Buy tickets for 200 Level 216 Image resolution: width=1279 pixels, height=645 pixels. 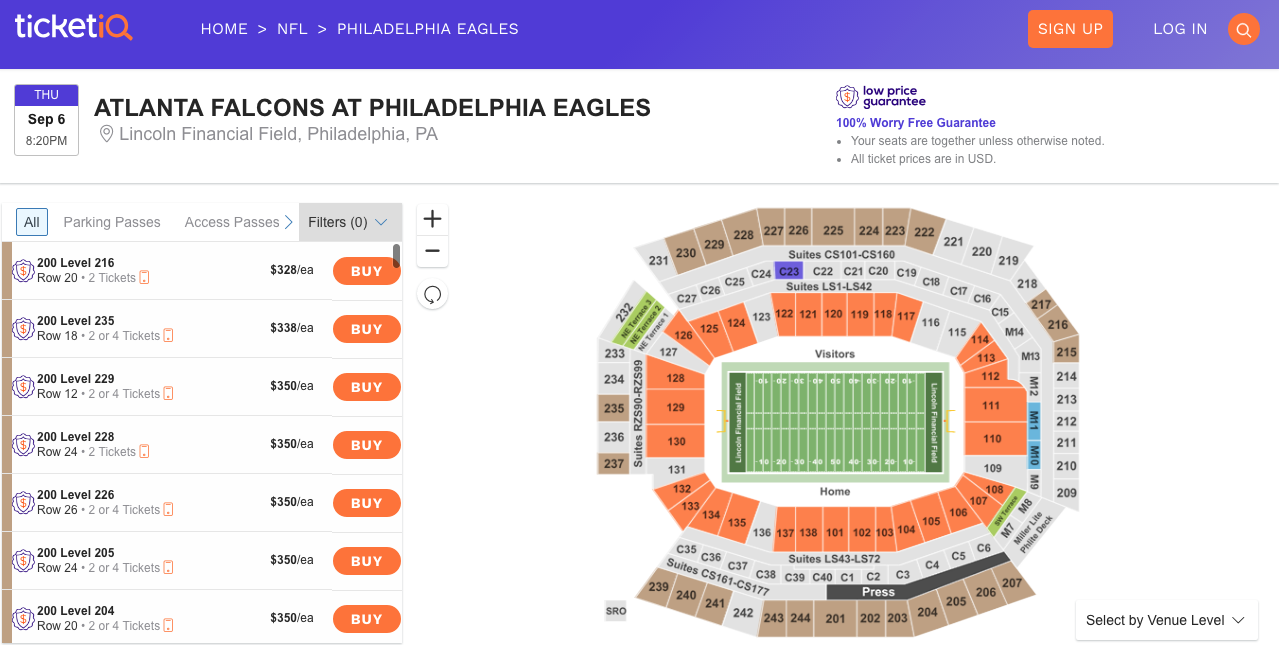[x=366, y=270]
